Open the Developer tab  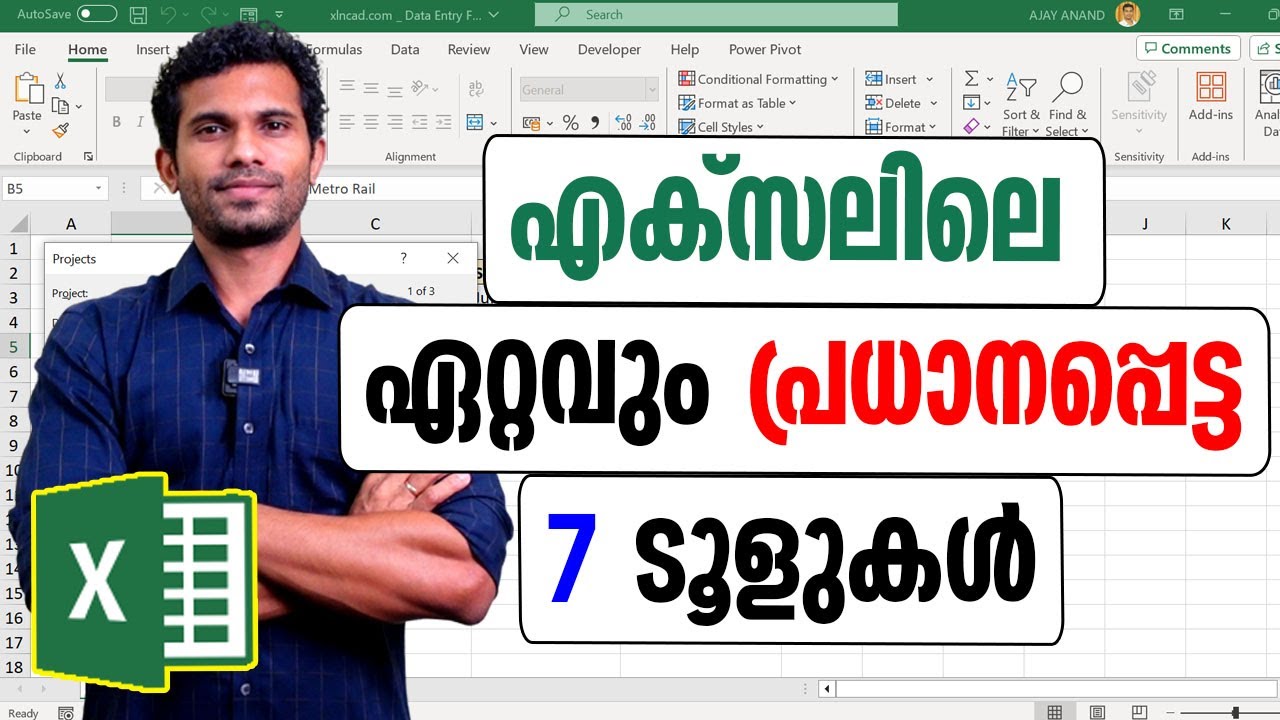click(x=609, y=49)
